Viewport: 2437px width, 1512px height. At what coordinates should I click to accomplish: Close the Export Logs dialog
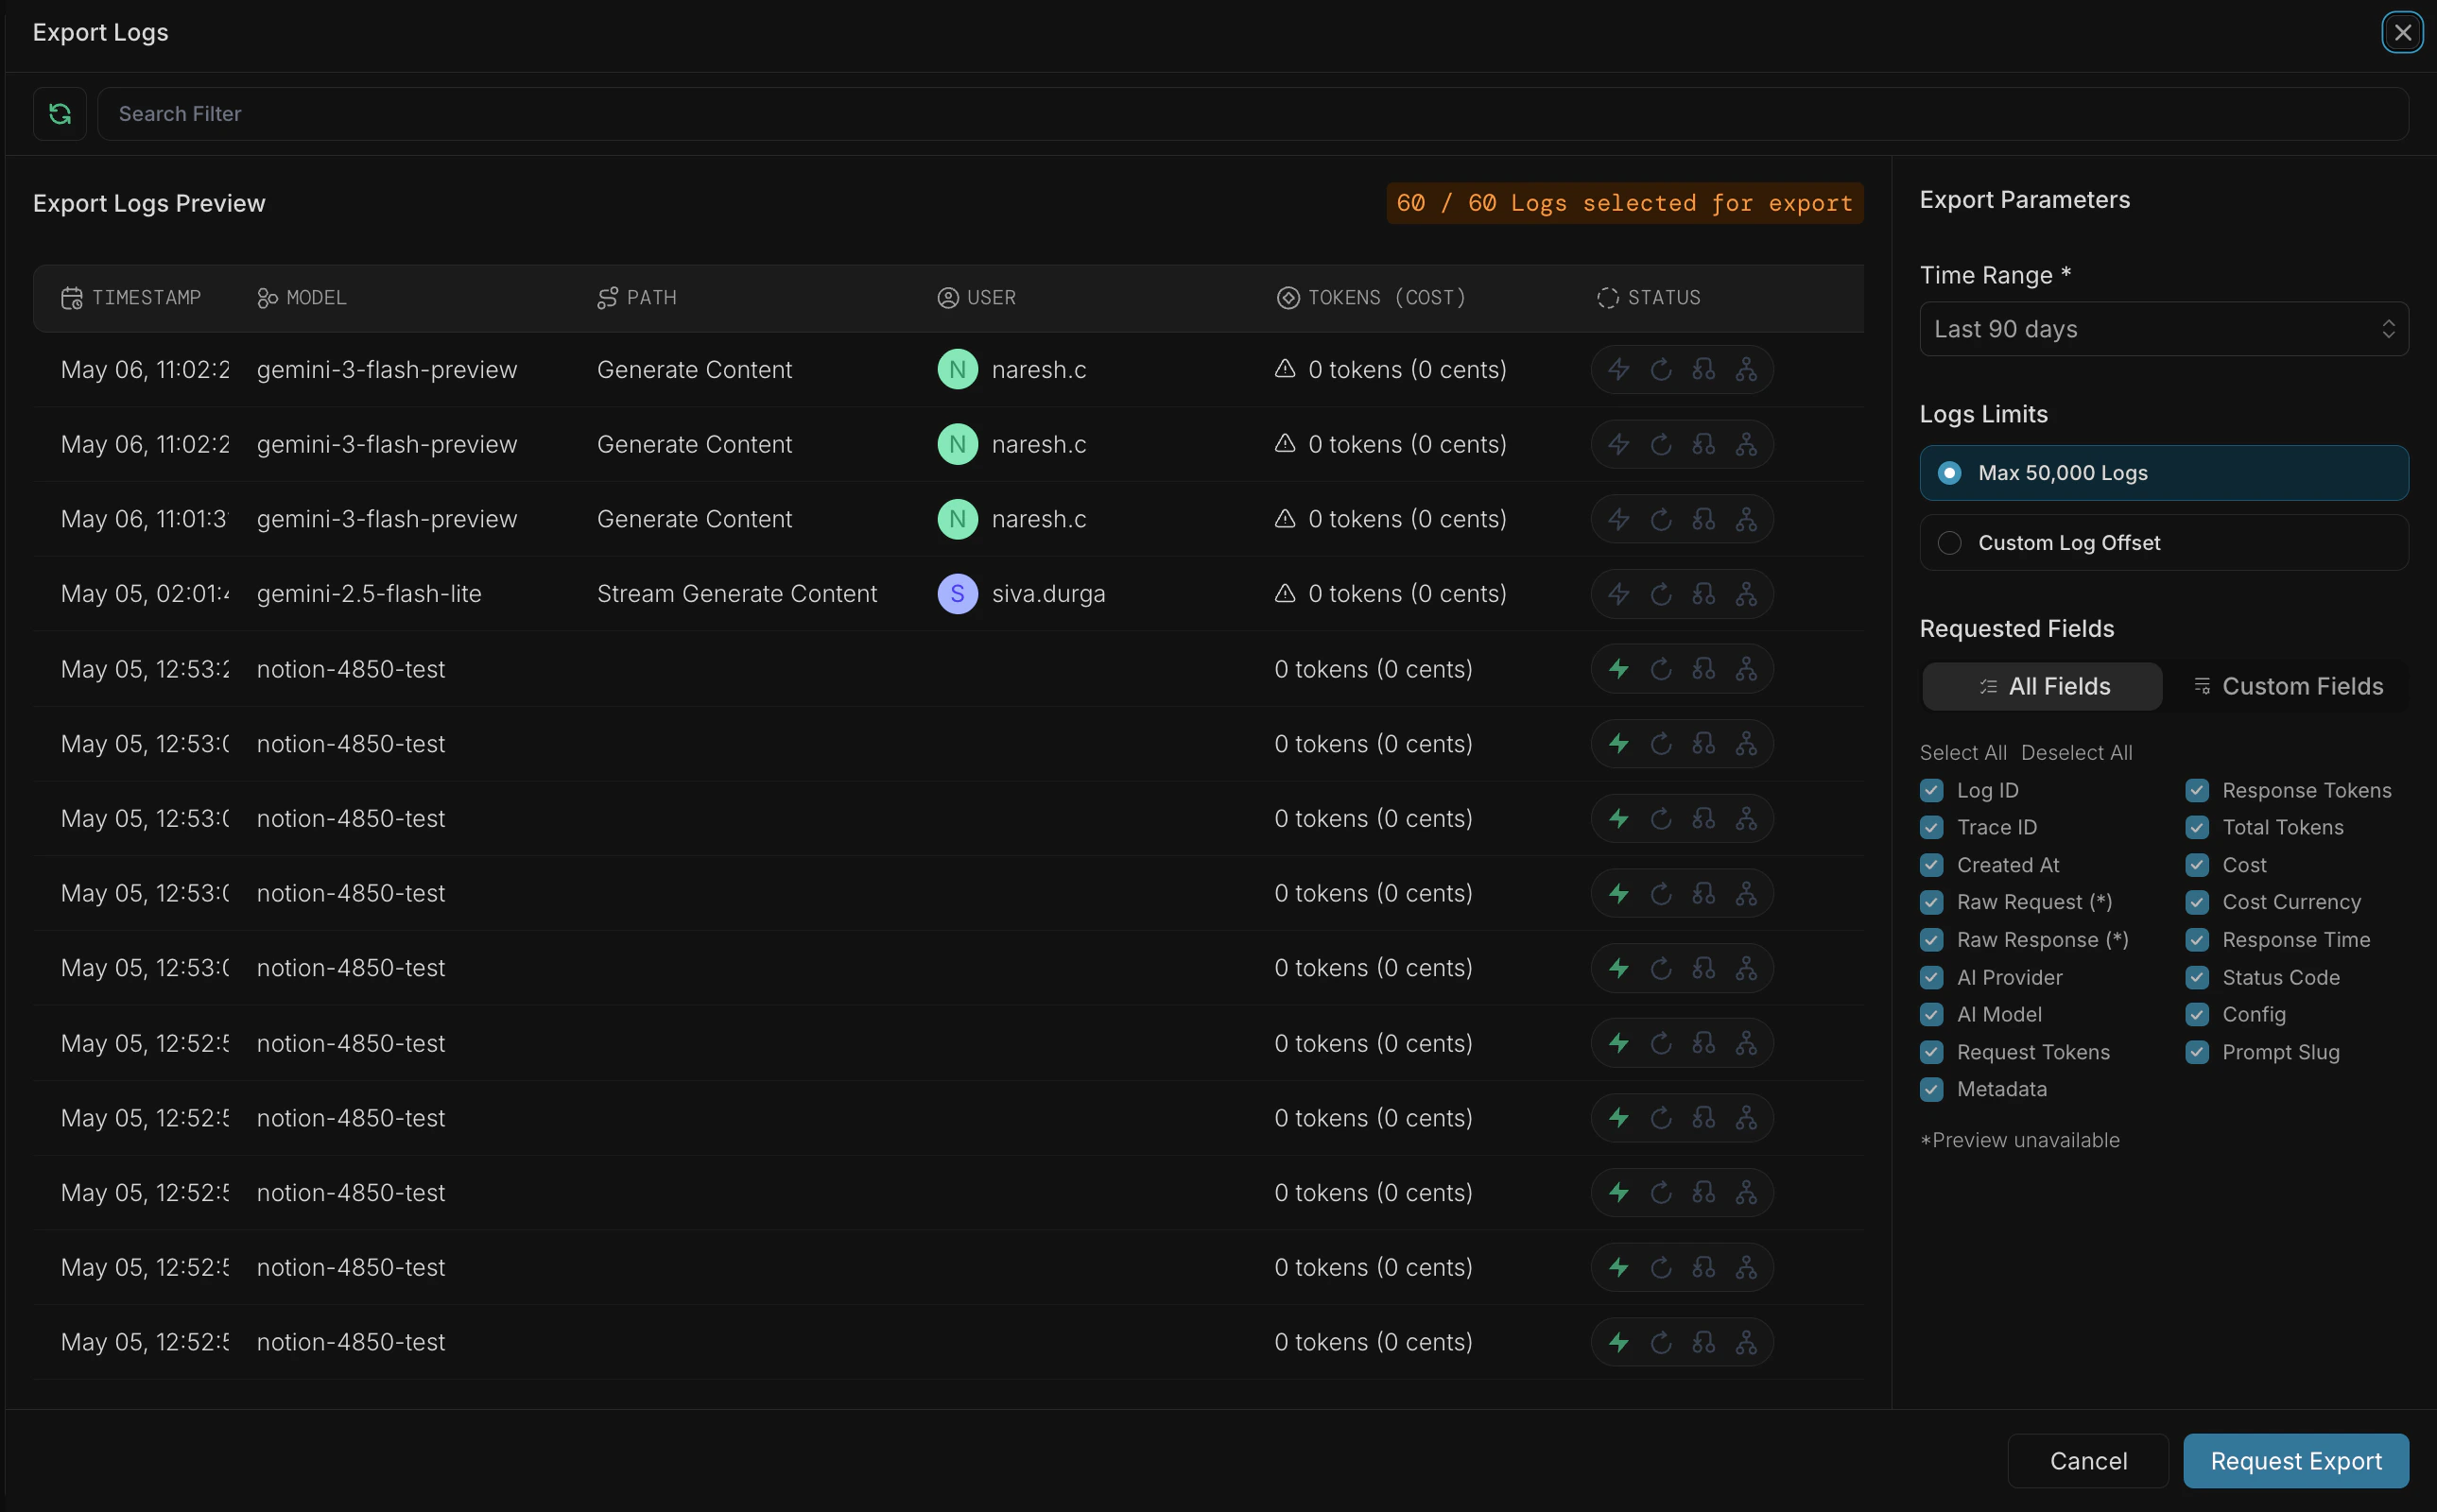(2402, 33)
